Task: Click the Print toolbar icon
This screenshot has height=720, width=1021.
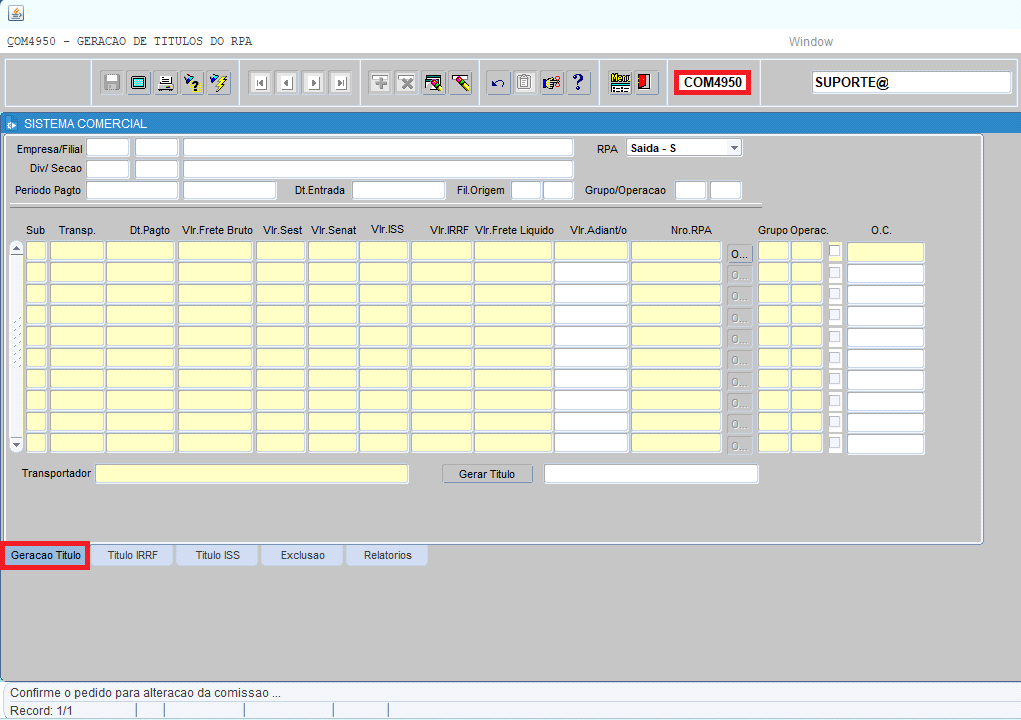Action: 165,83
